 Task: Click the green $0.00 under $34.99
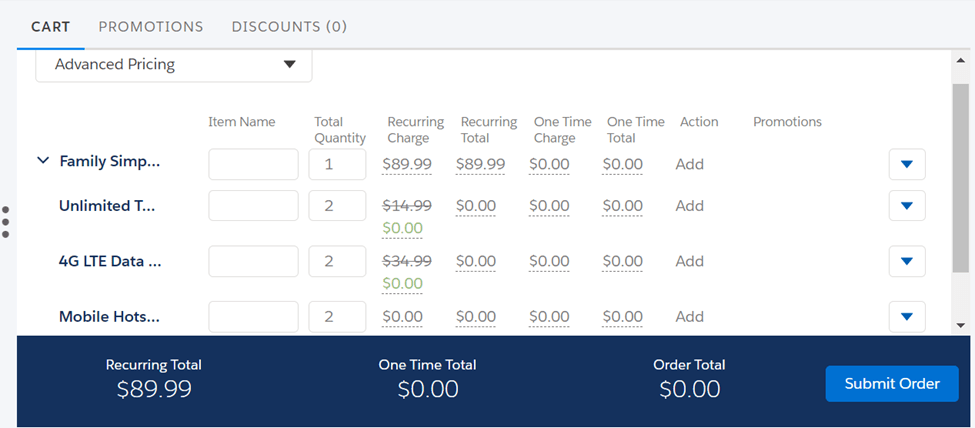tap(402, 283)
